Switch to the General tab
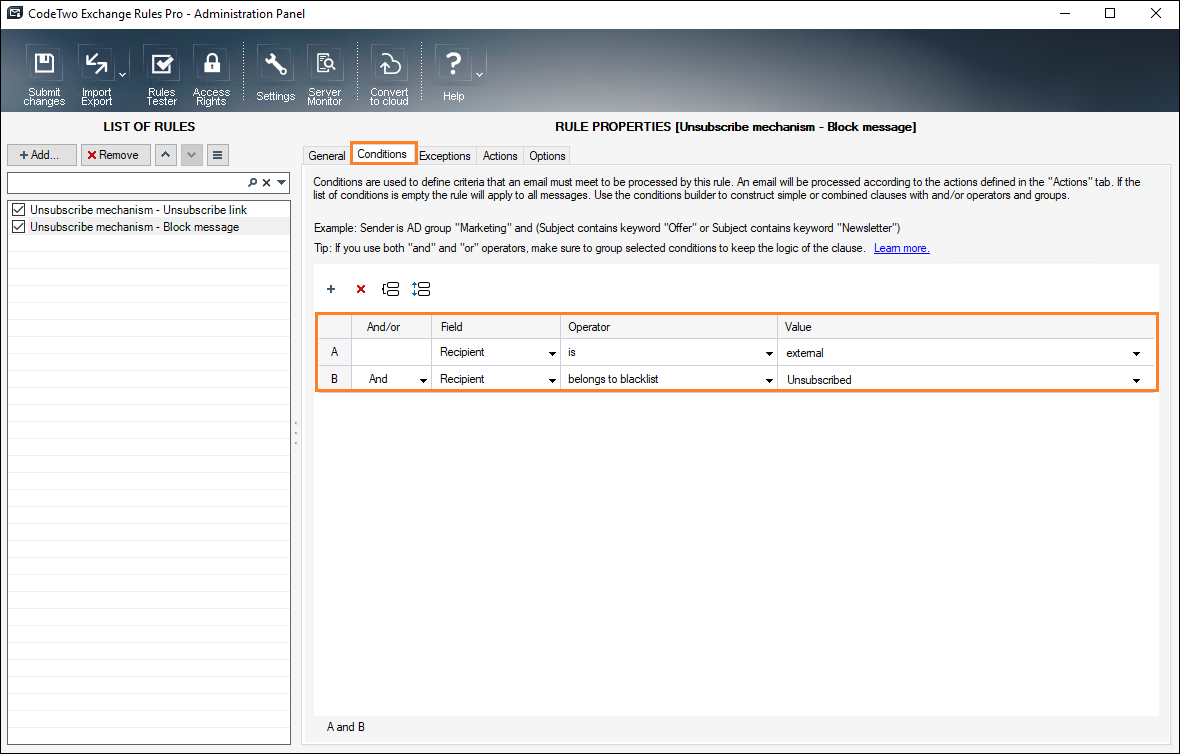Image resolution: width=1180 pixels, height=754 pixels. tap(327, 156)
